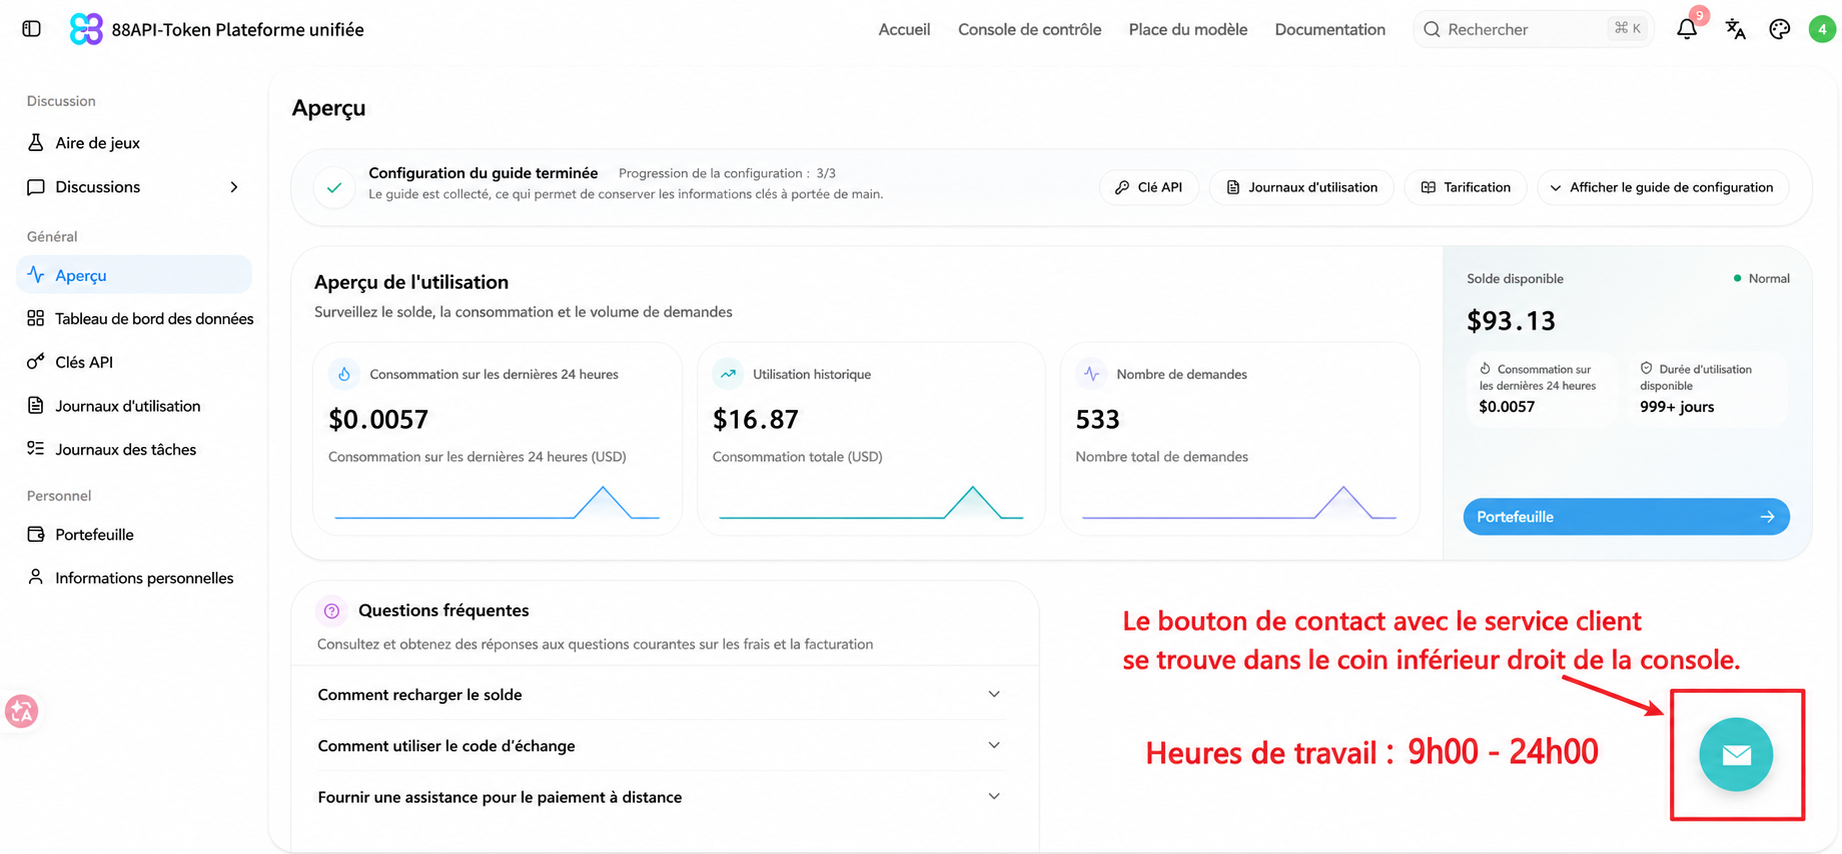Open the notifications bell

tap(1687, 29)
